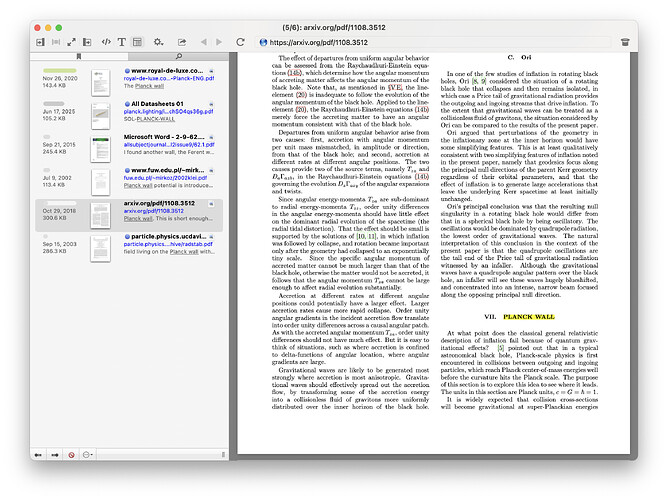
Task: Switch to the bookmarks tab
Action: coord(80,58)
